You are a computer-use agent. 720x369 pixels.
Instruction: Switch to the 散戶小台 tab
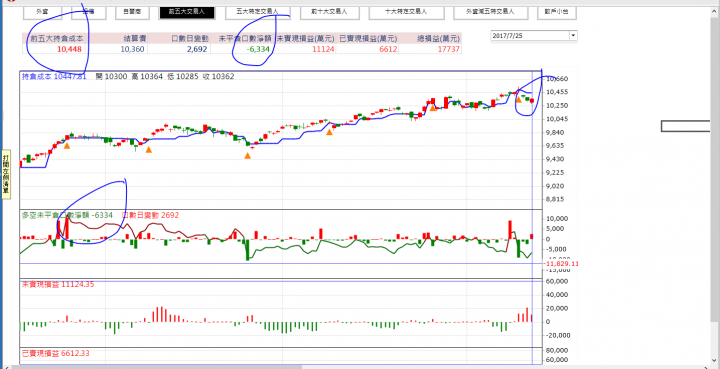(x=557, y=12)
